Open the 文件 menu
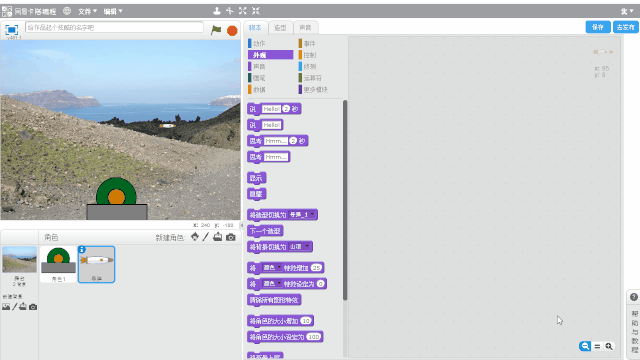 (x=87, y=11)
